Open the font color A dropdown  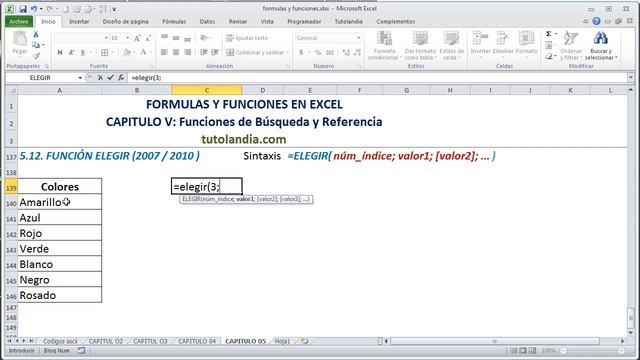[x=151, y=52]
